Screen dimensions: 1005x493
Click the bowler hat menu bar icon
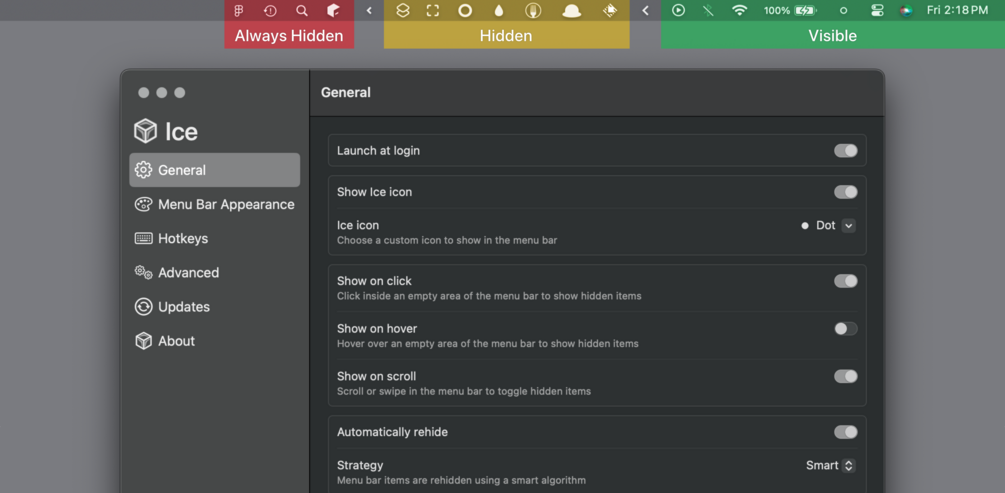(x=572, y=10)
